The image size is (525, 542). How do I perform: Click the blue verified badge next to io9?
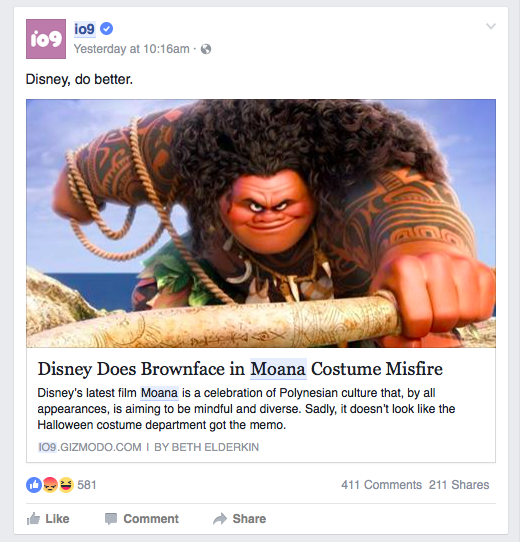click(x=106, y=28)
